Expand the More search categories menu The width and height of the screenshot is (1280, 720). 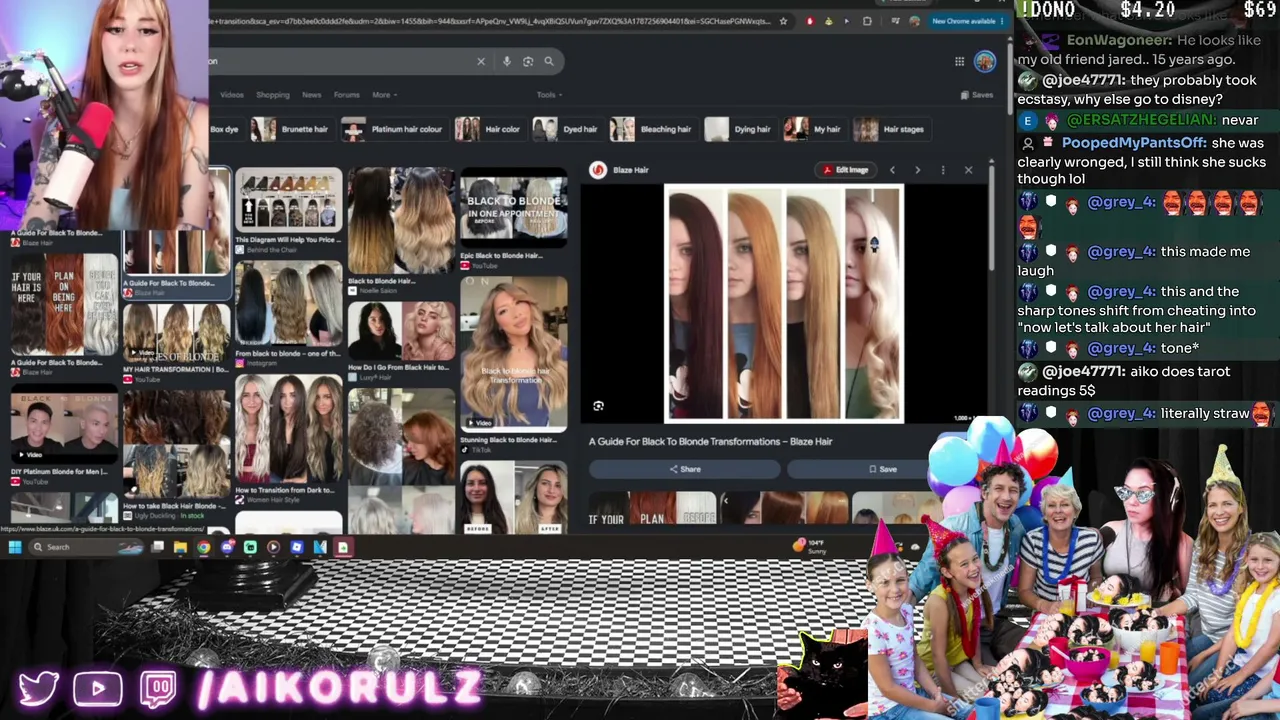tap(385, 95)
